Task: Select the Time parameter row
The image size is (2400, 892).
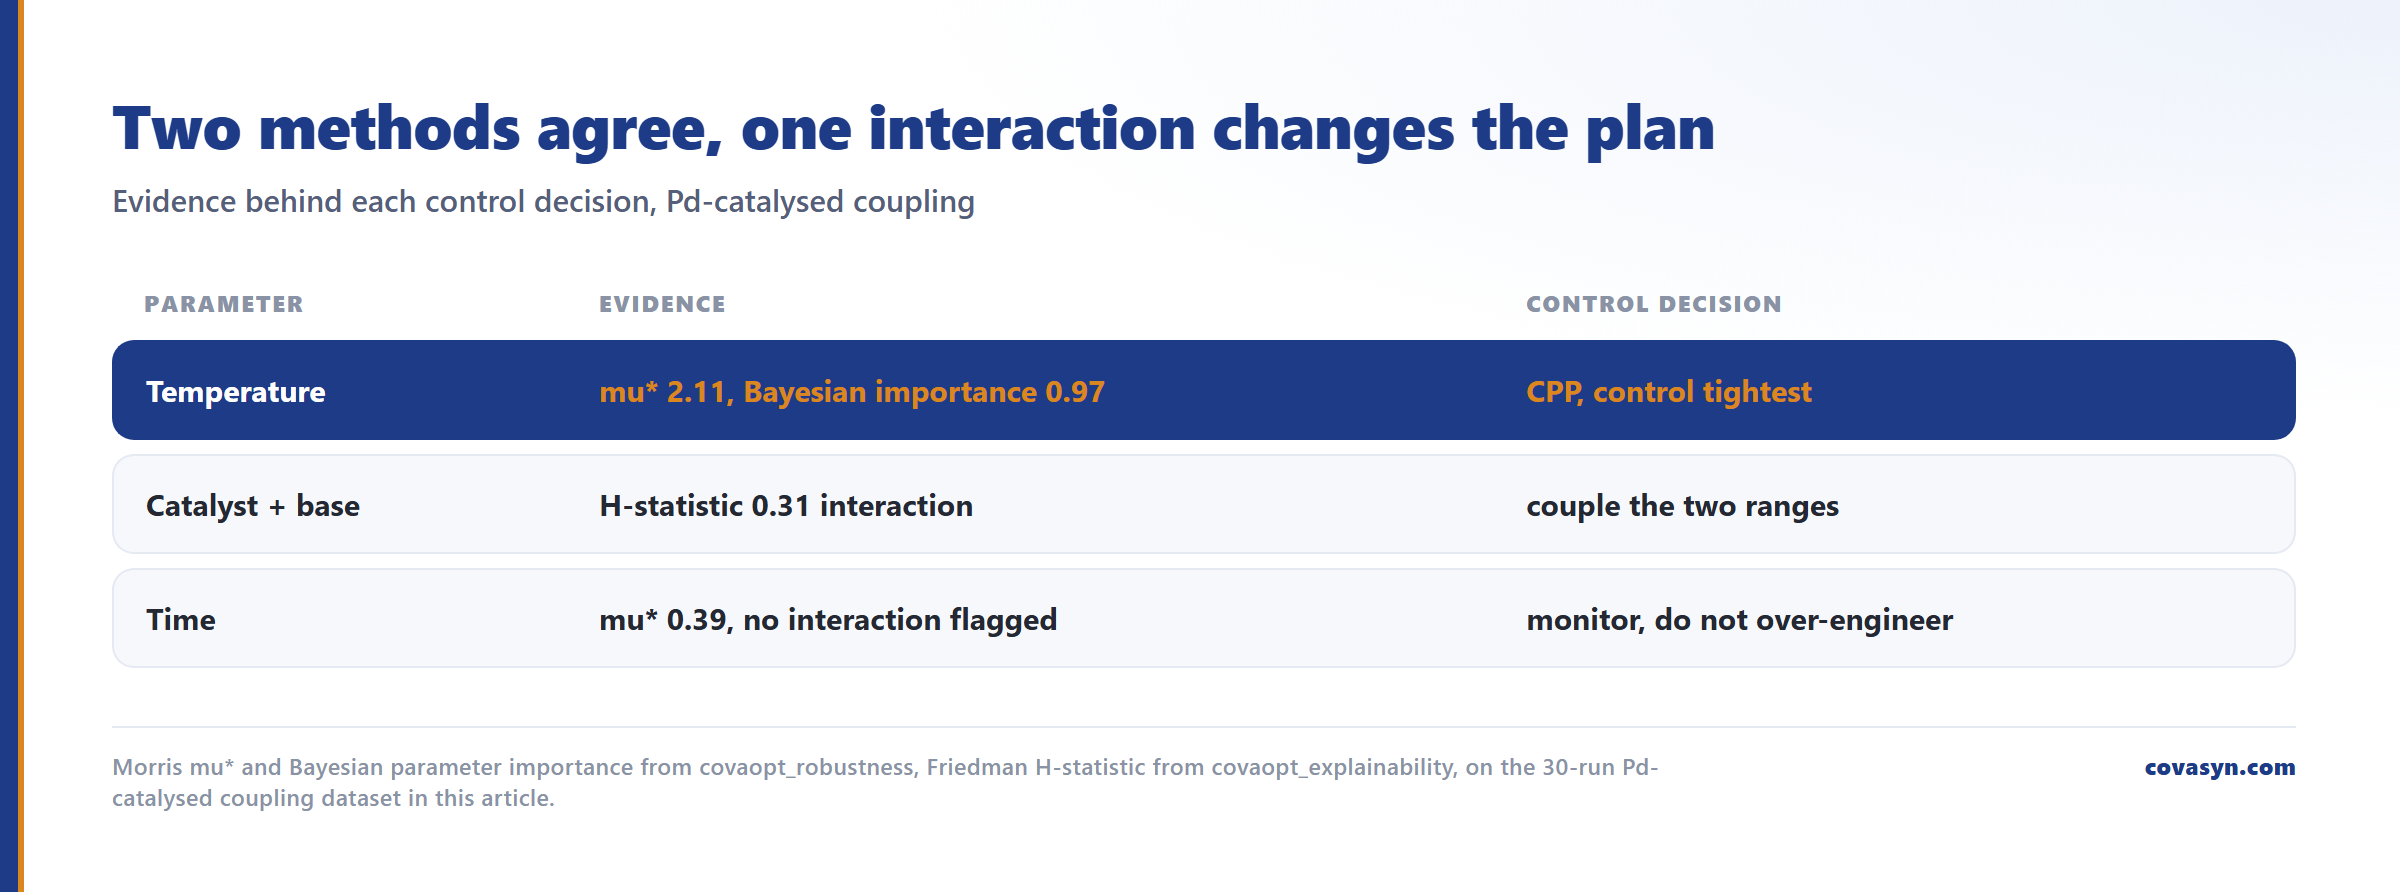Action: (x=1203, y=618)
